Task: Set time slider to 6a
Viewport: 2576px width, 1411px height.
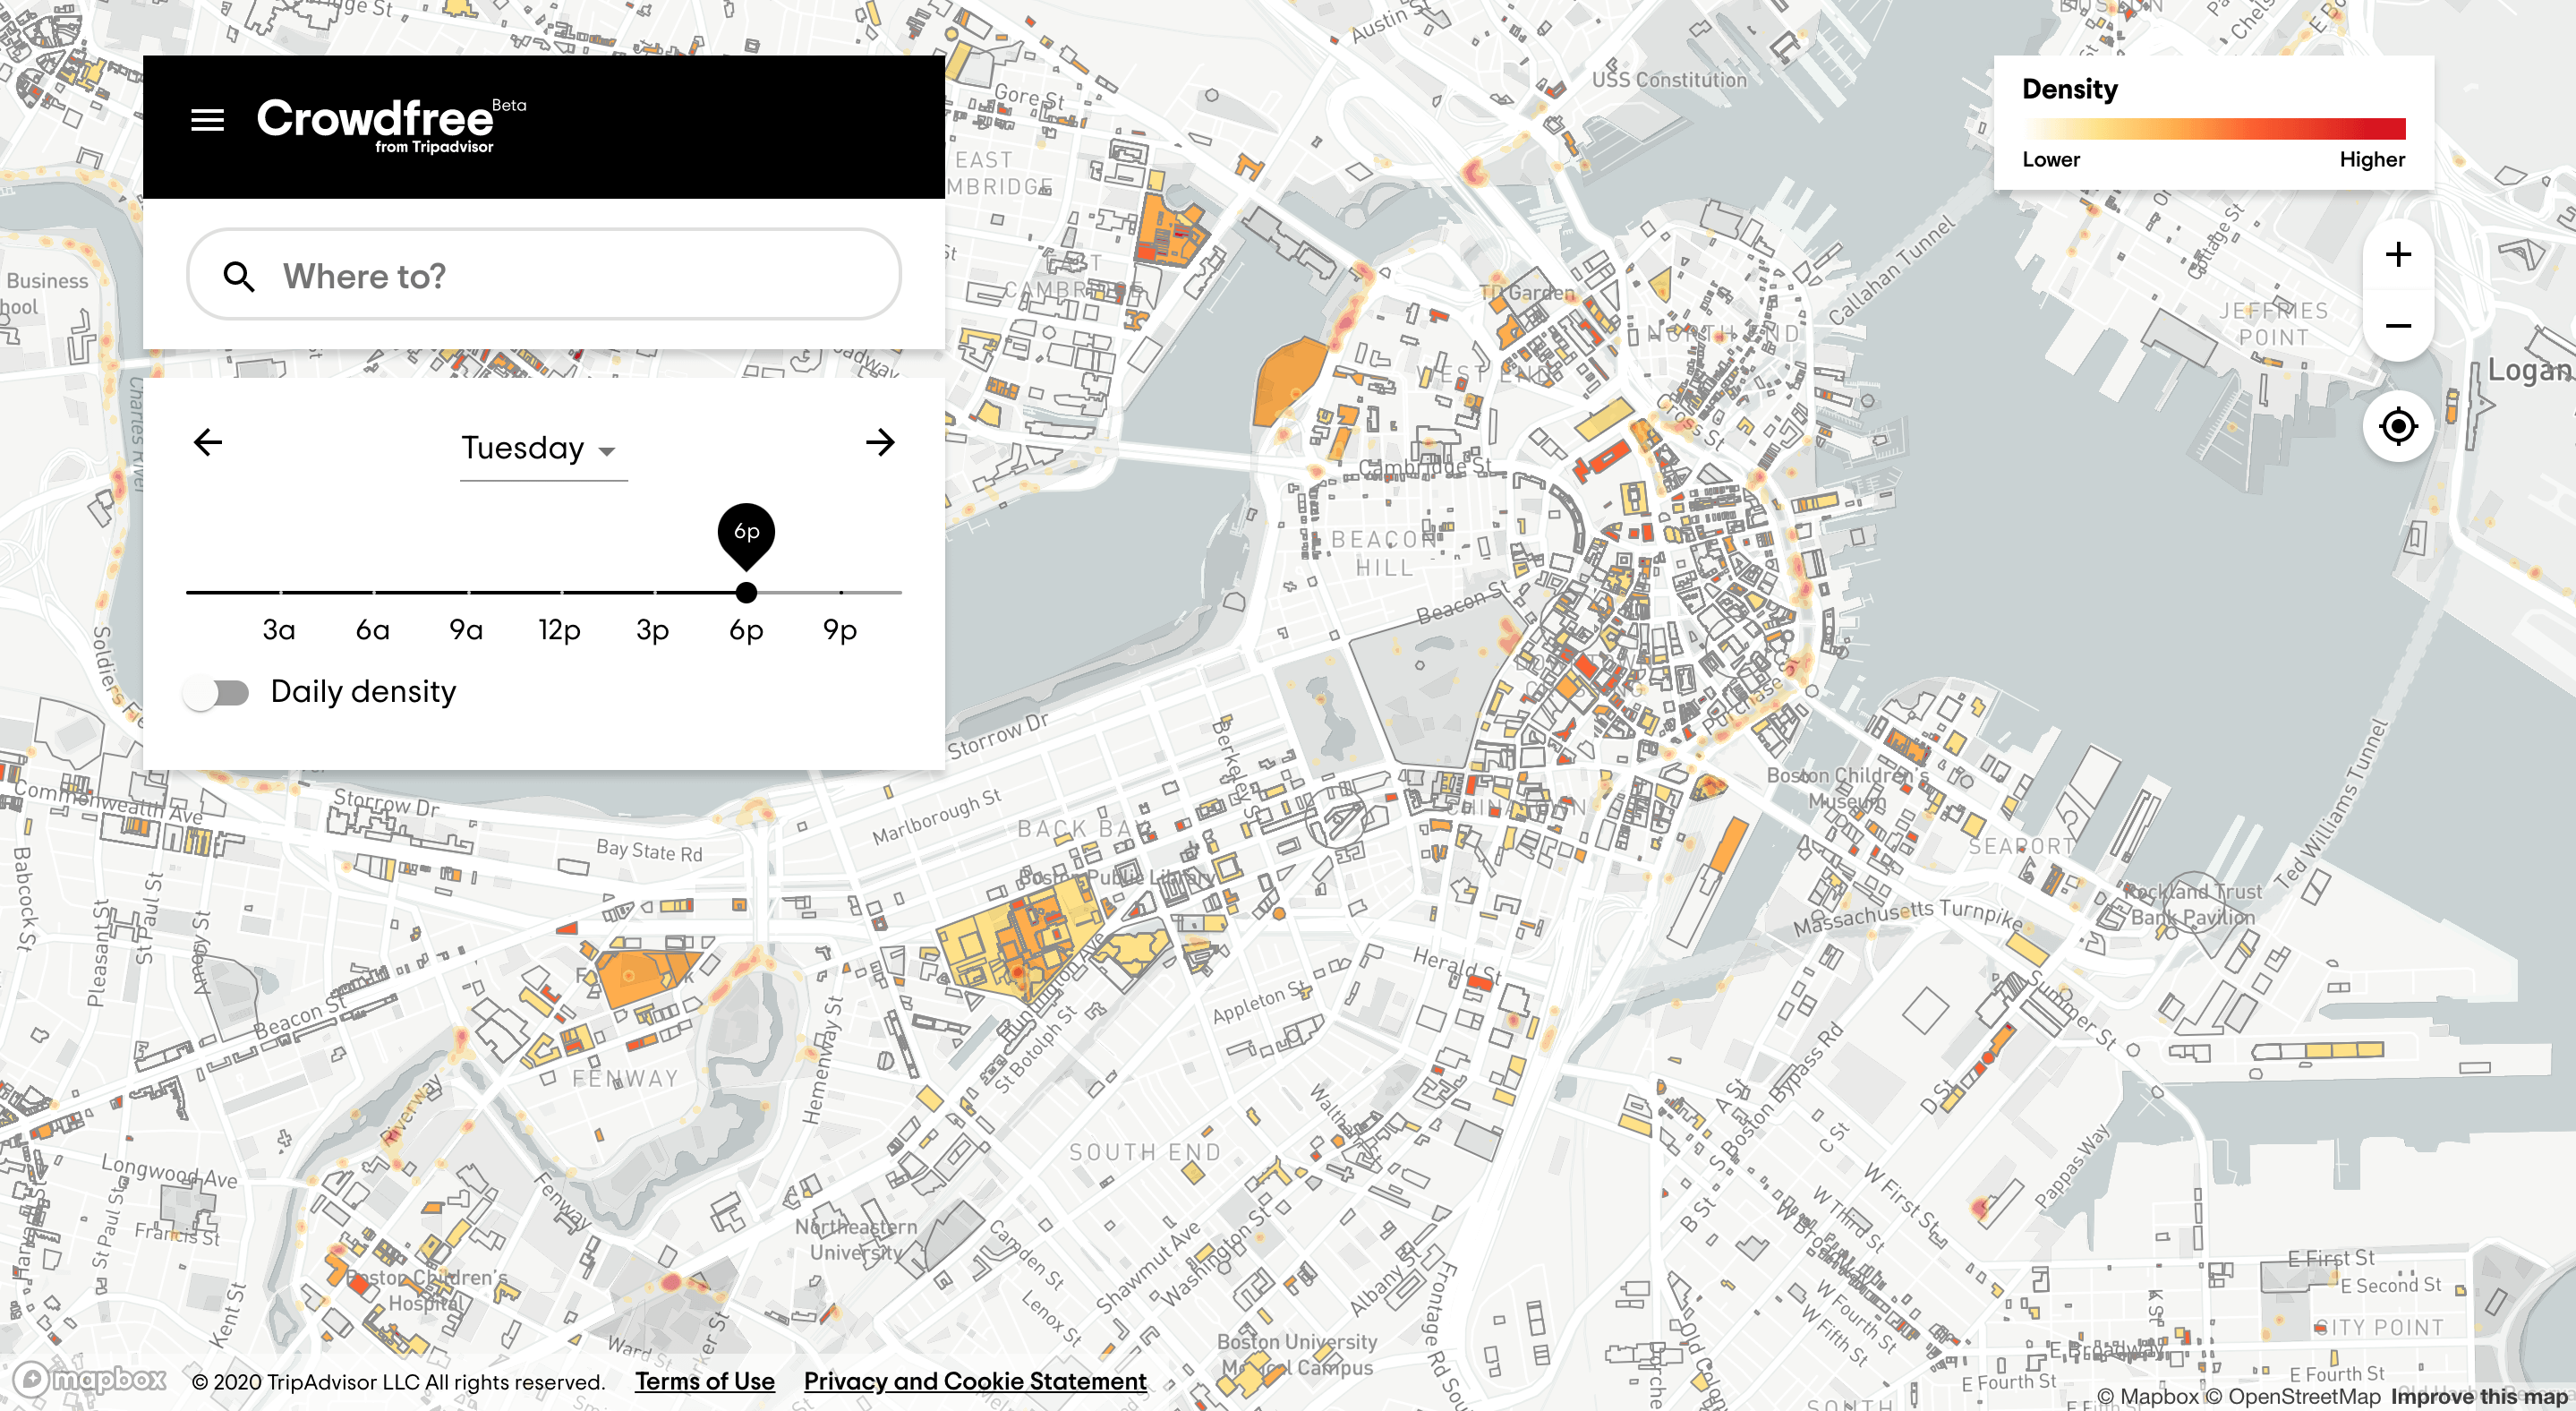Action: pyautogui.click(x=373, y=629)
